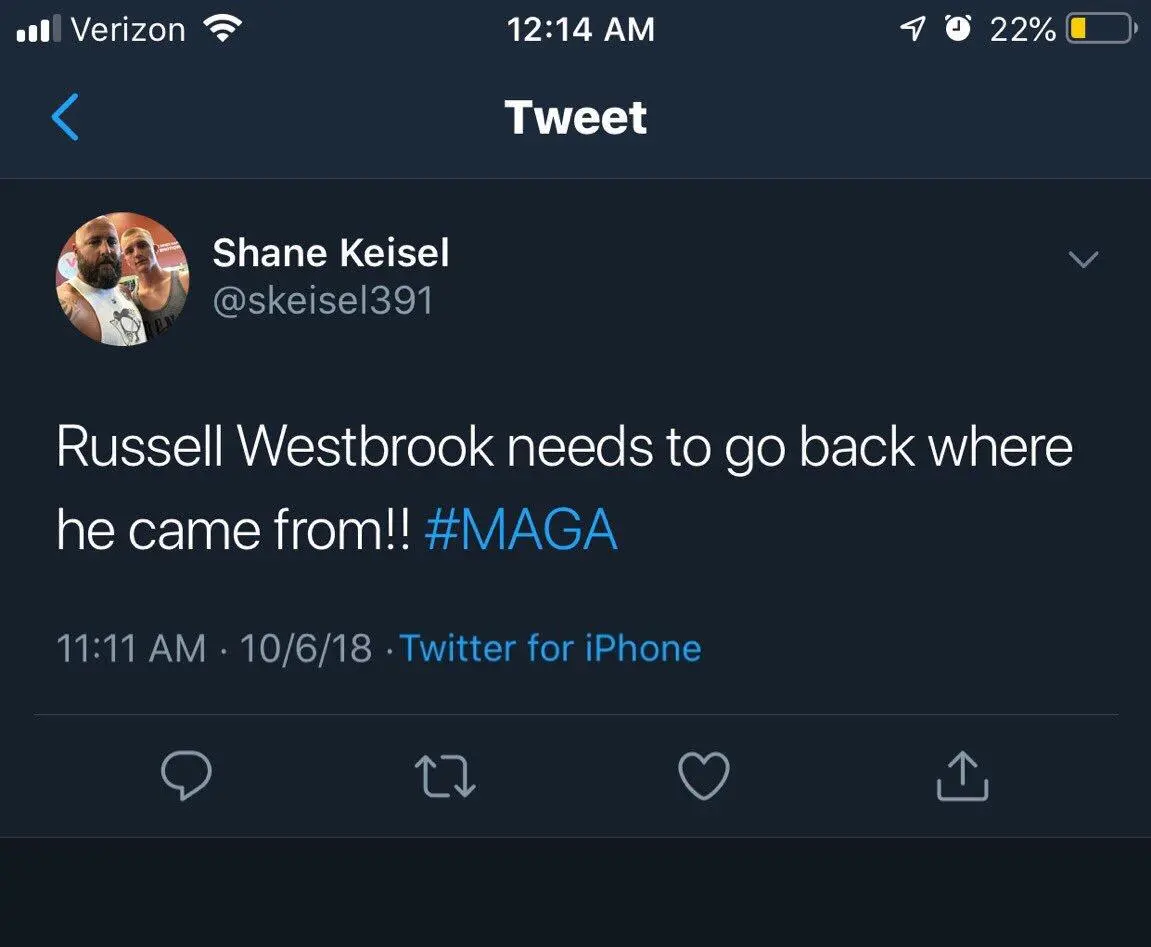Tap the Tweet header title

576,117
